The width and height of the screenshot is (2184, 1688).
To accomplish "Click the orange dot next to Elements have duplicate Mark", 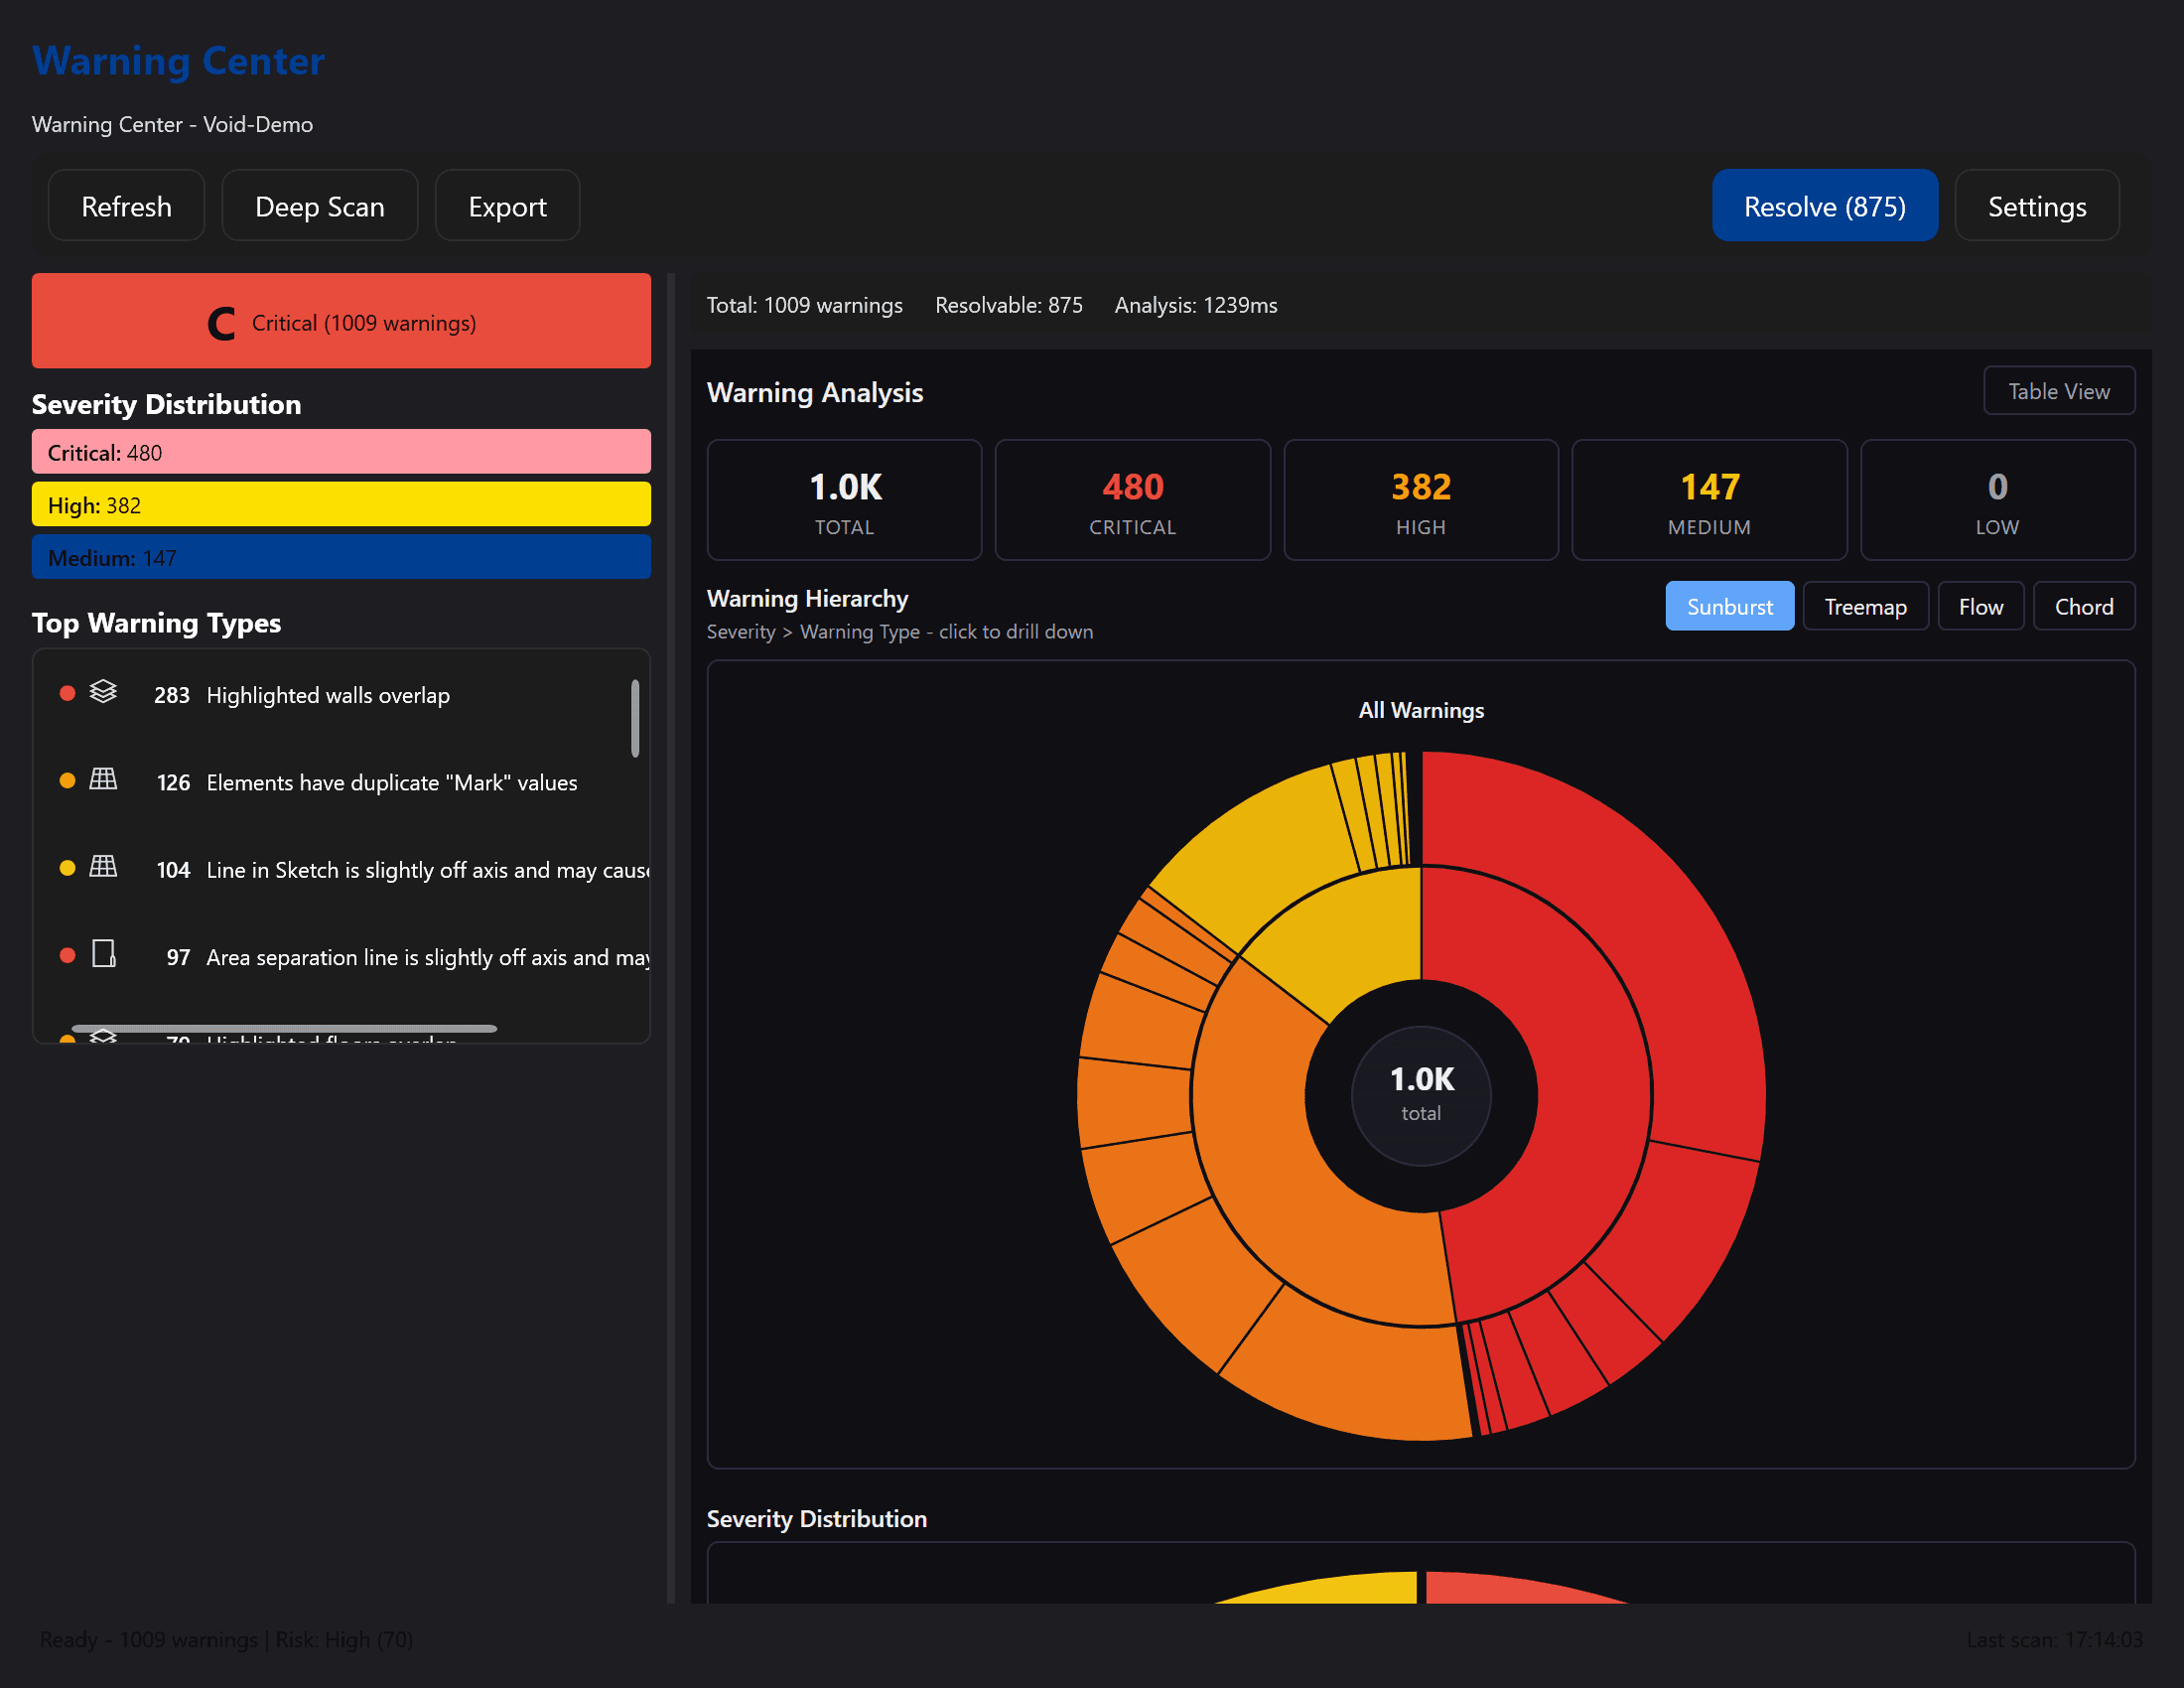I will click(67, 781).
